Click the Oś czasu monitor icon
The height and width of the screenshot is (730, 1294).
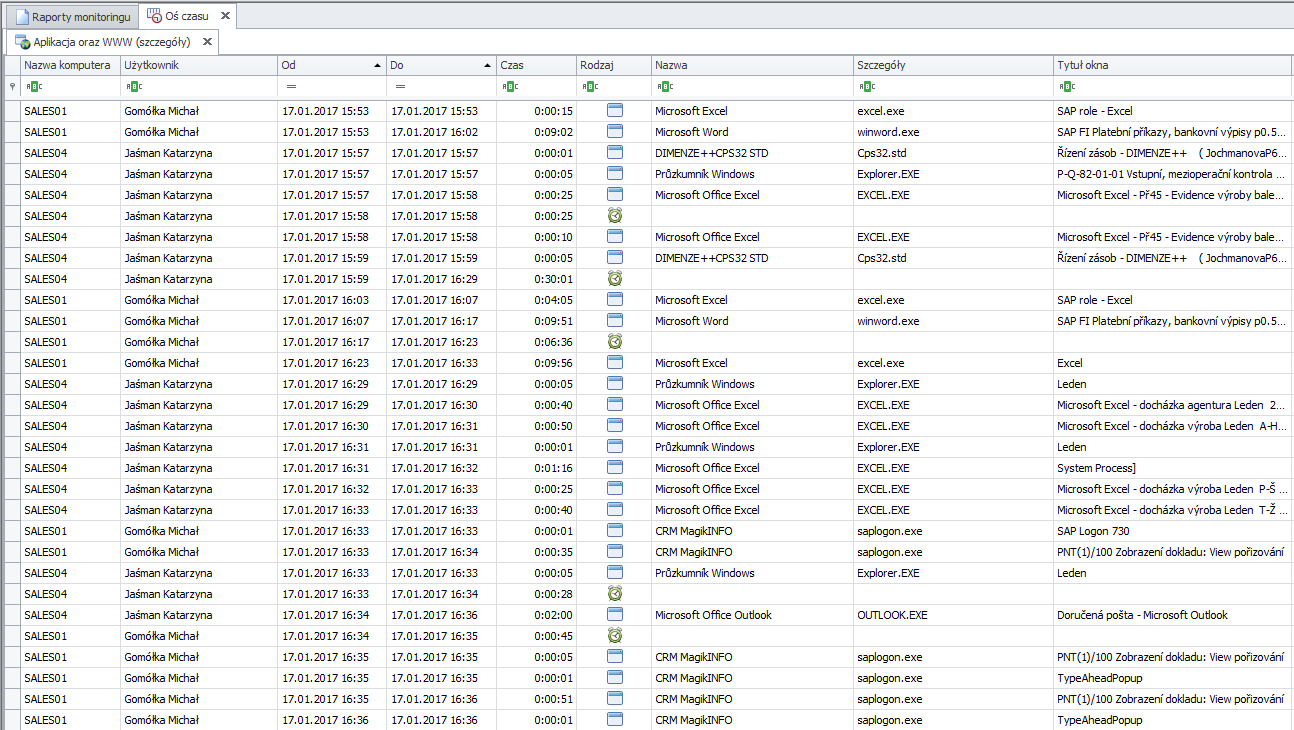click(154, 16)
